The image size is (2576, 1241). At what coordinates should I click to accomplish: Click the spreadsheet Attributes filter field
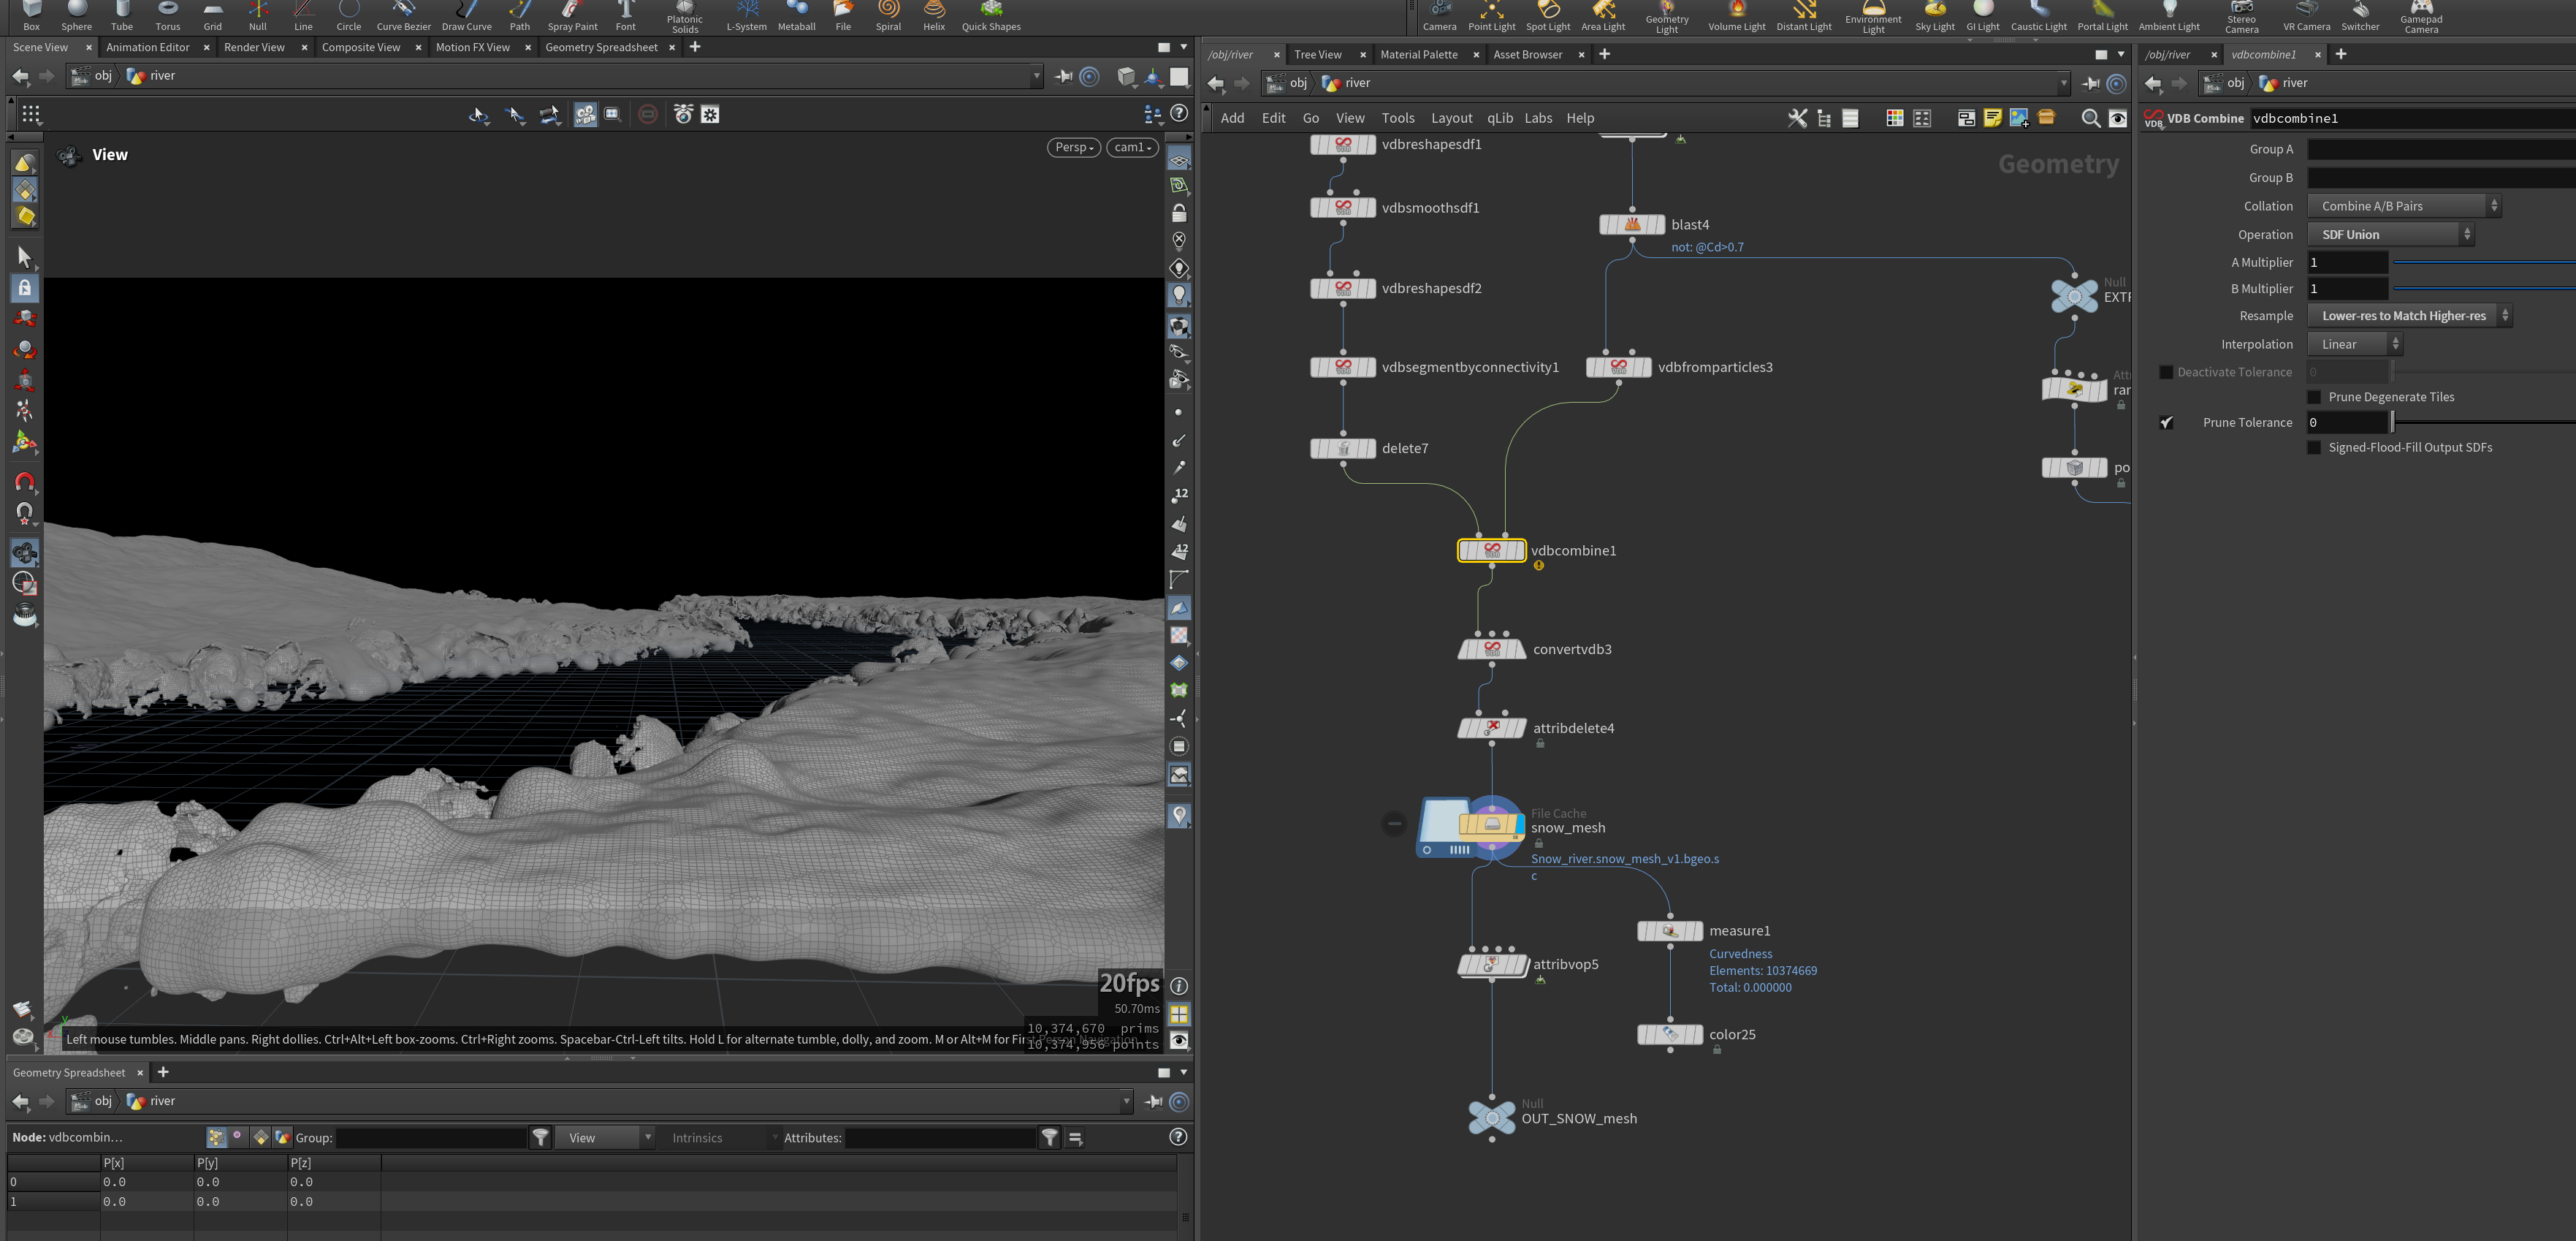pos(940,1138)
